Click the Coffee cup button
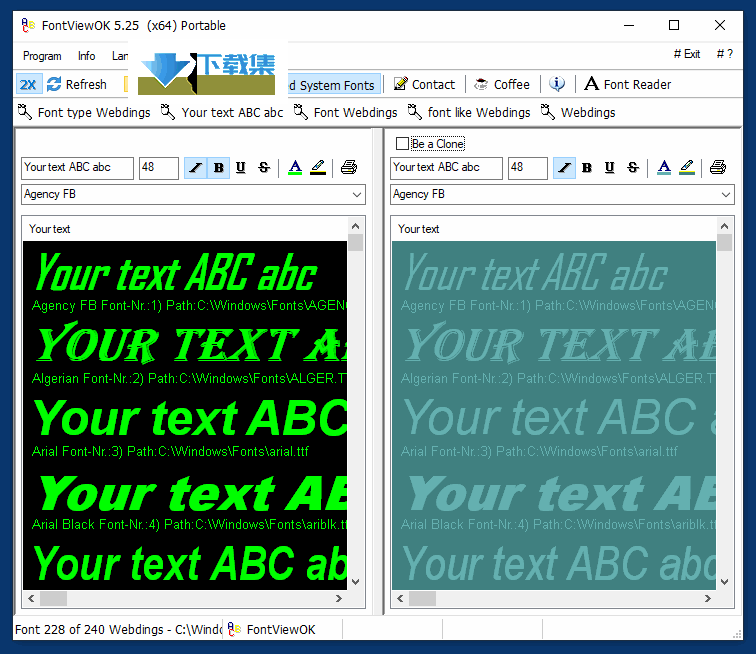This screenshot has width=756, height=654. click(502, 84)
